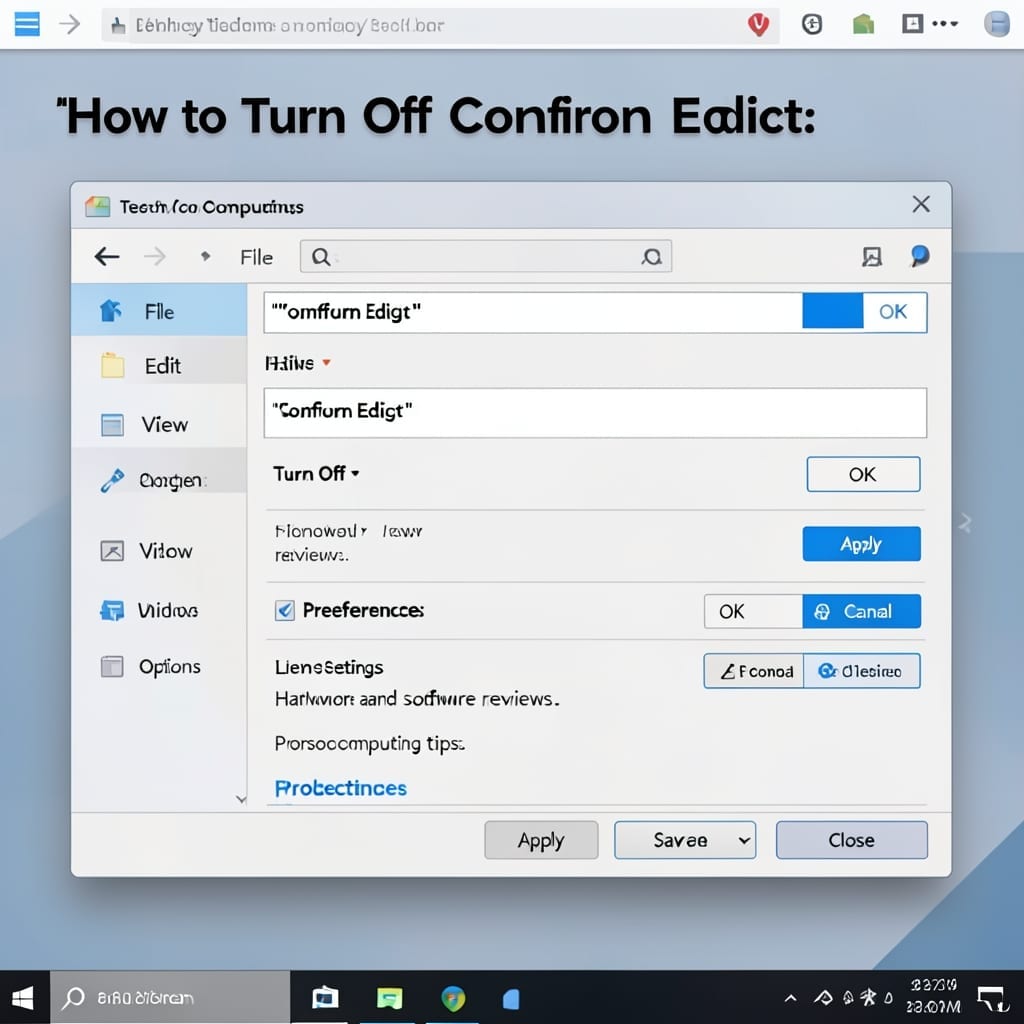Click the Close button at bottom

click(x=851, y=840)
